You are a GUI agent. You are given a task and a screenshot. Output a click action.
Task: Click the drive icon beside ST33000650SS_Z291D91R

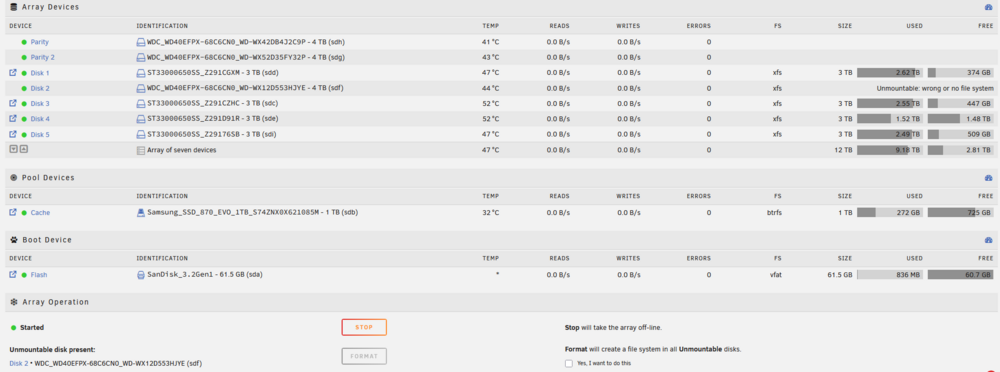pos(142,119)
